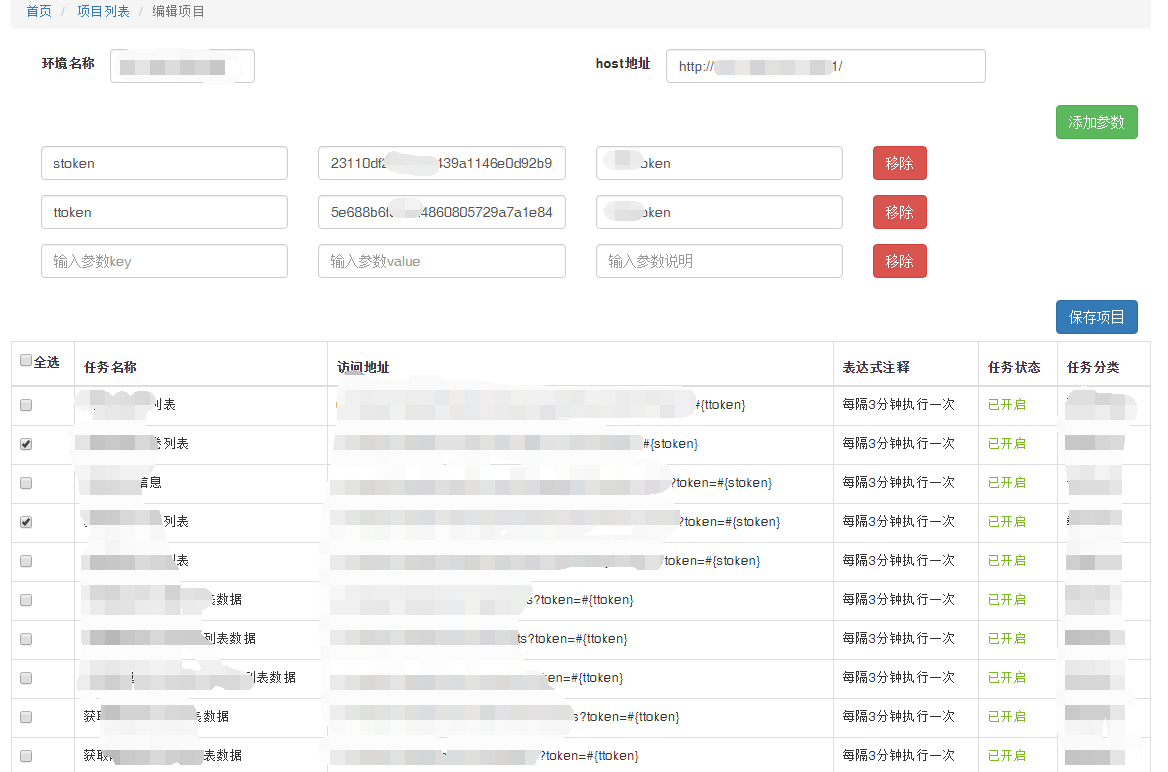
Task: Edit the ttoken key field
Action: tap(165, 212)
